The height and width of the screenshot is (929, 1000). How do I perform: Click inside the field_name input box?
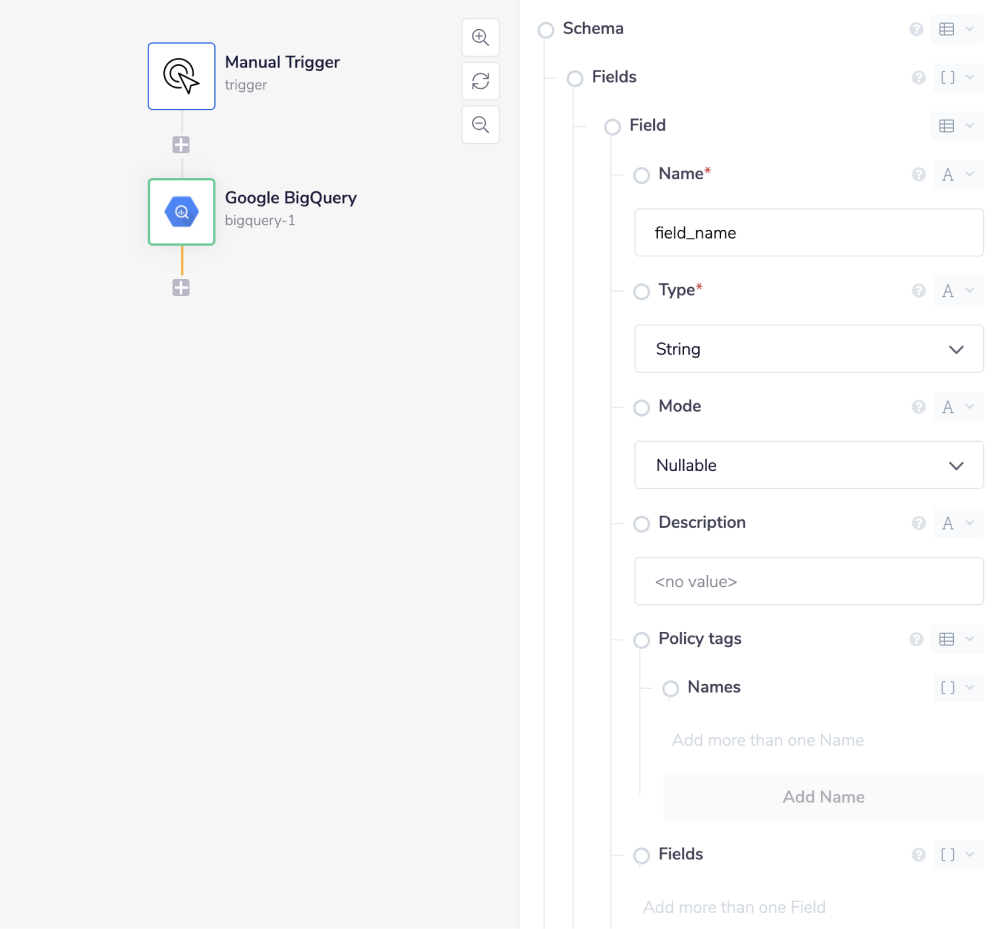coord(808,231)
